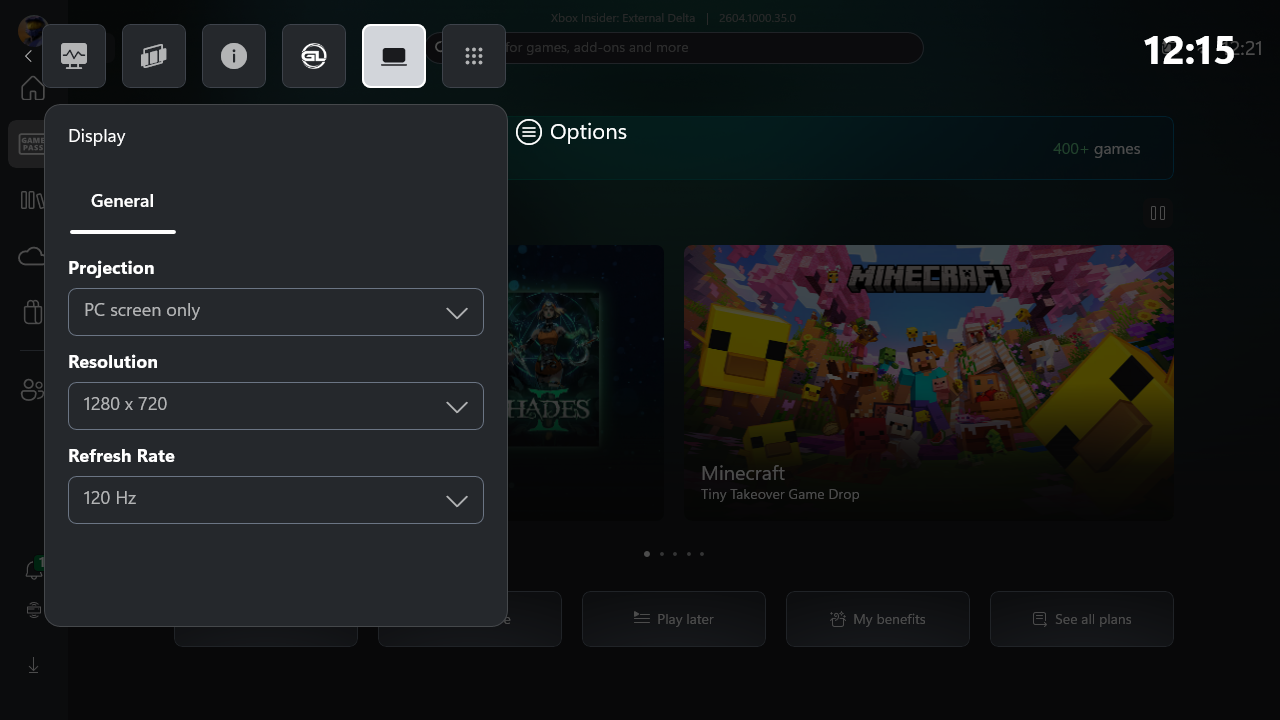This screenshot has width=1280, height=720.
Task: Open the notifications bell icon
Action: pos(32,568)
